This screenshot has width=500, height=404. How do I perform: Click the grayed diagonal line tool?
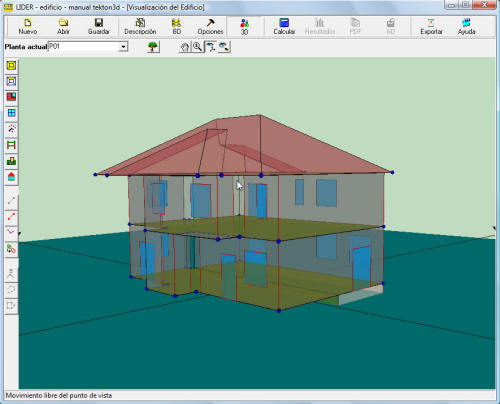pos(11,200)
